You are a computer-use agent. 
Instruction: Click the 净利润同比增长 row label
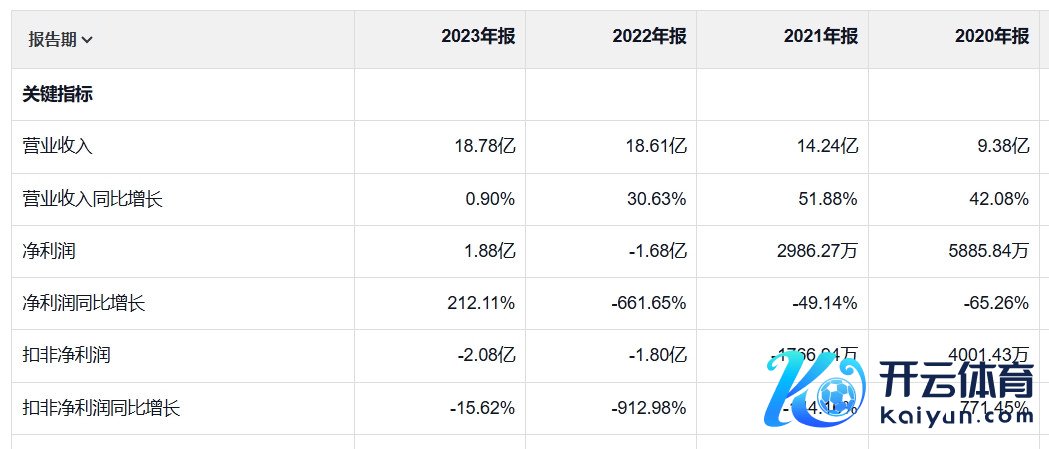point(84,303)
